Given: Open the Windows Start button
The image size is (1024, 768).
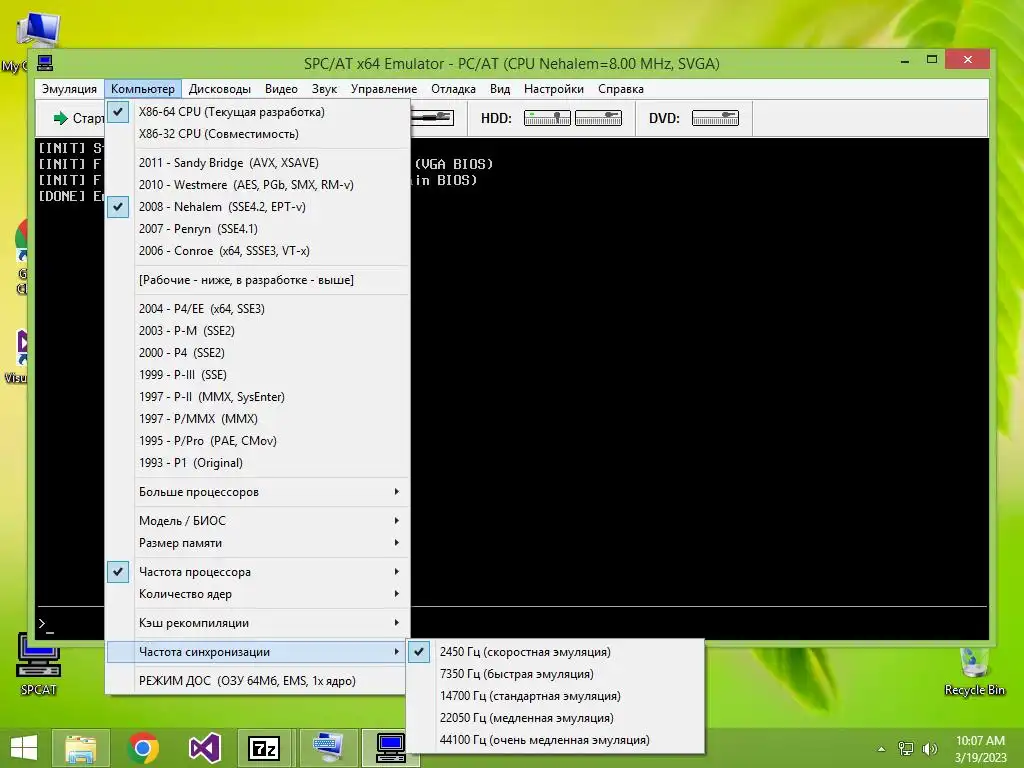Looking at the screenshot, I should click(24, 748).
